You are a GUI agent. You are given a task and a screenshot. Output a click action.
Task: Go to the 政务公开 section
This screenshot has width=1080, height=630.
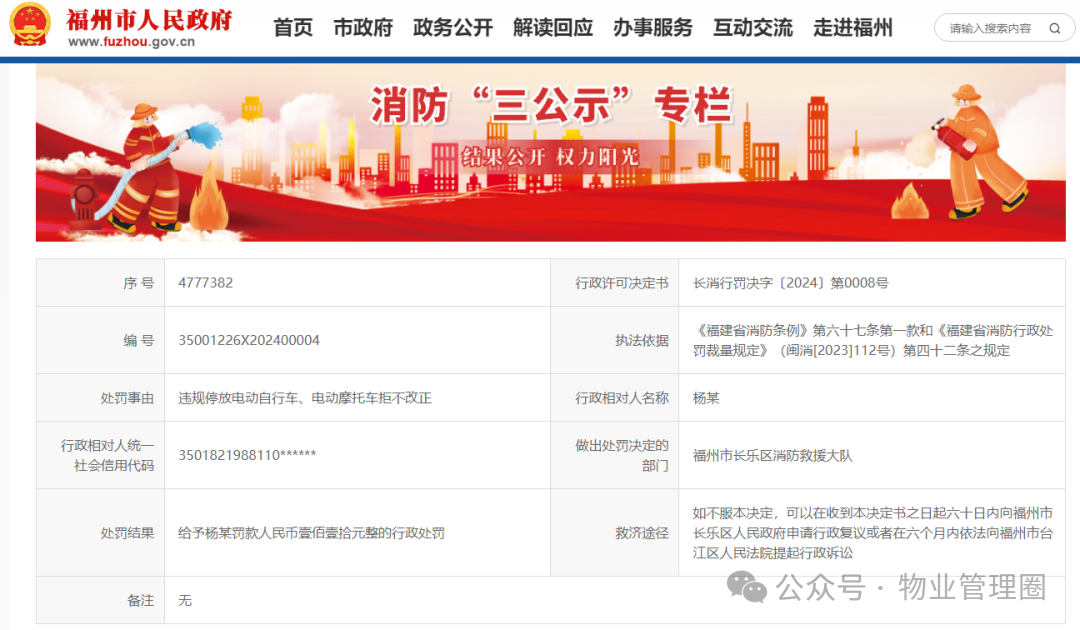(453, 28)
